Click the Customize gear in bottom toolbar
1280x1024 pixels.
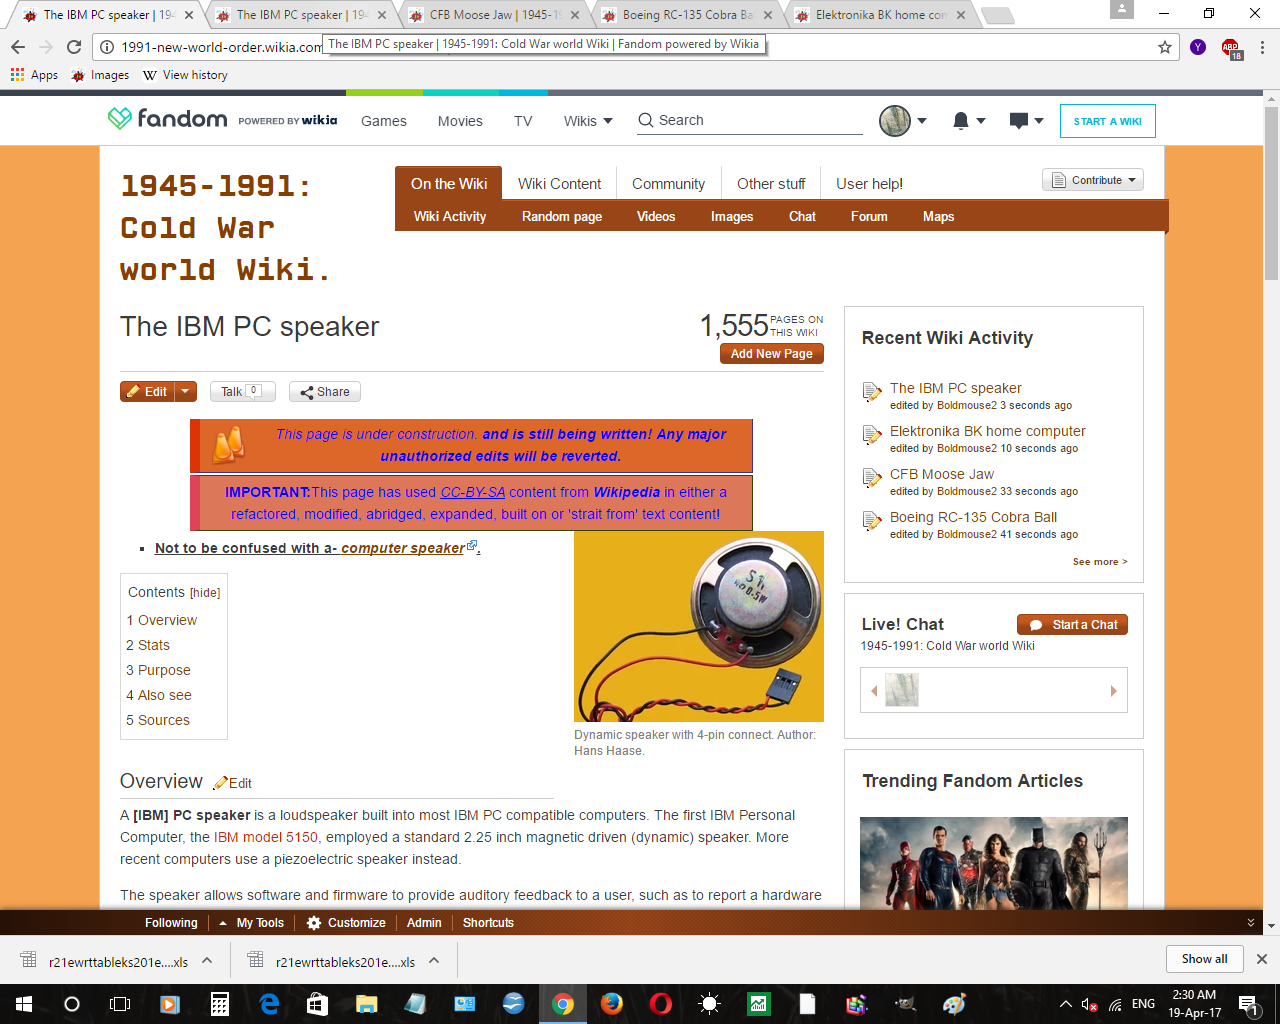coord(346,923)
